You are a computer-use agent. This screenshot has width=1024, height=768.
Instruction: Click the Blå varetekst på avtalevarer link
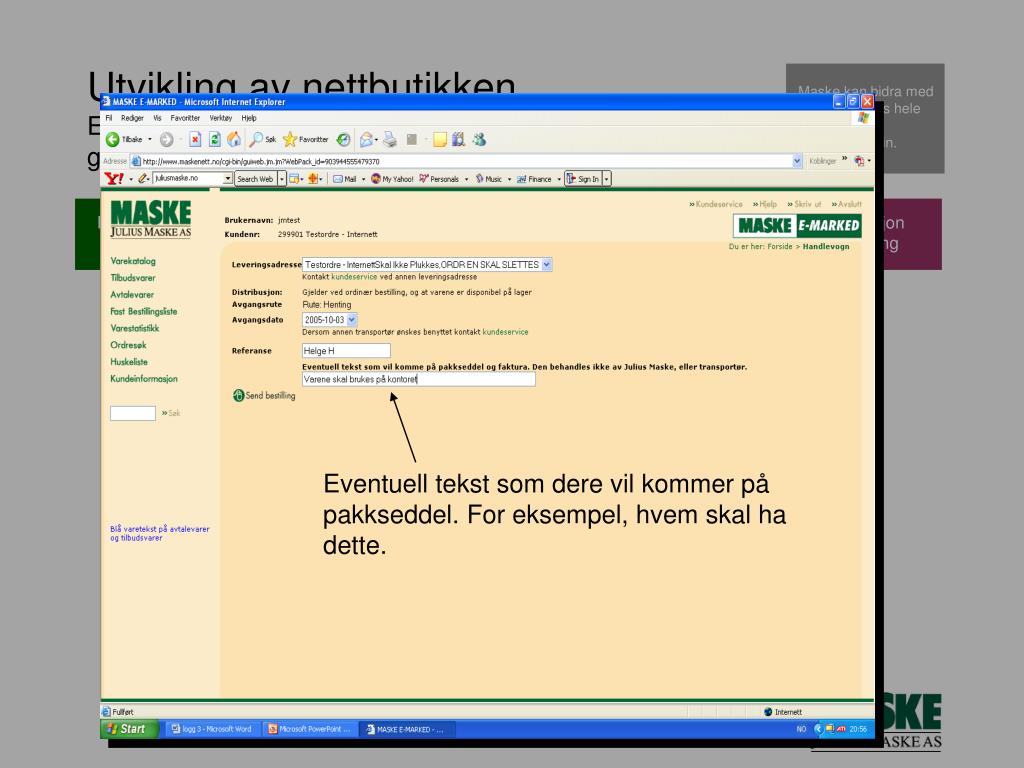pyautogui.click(x=160, y=534)
